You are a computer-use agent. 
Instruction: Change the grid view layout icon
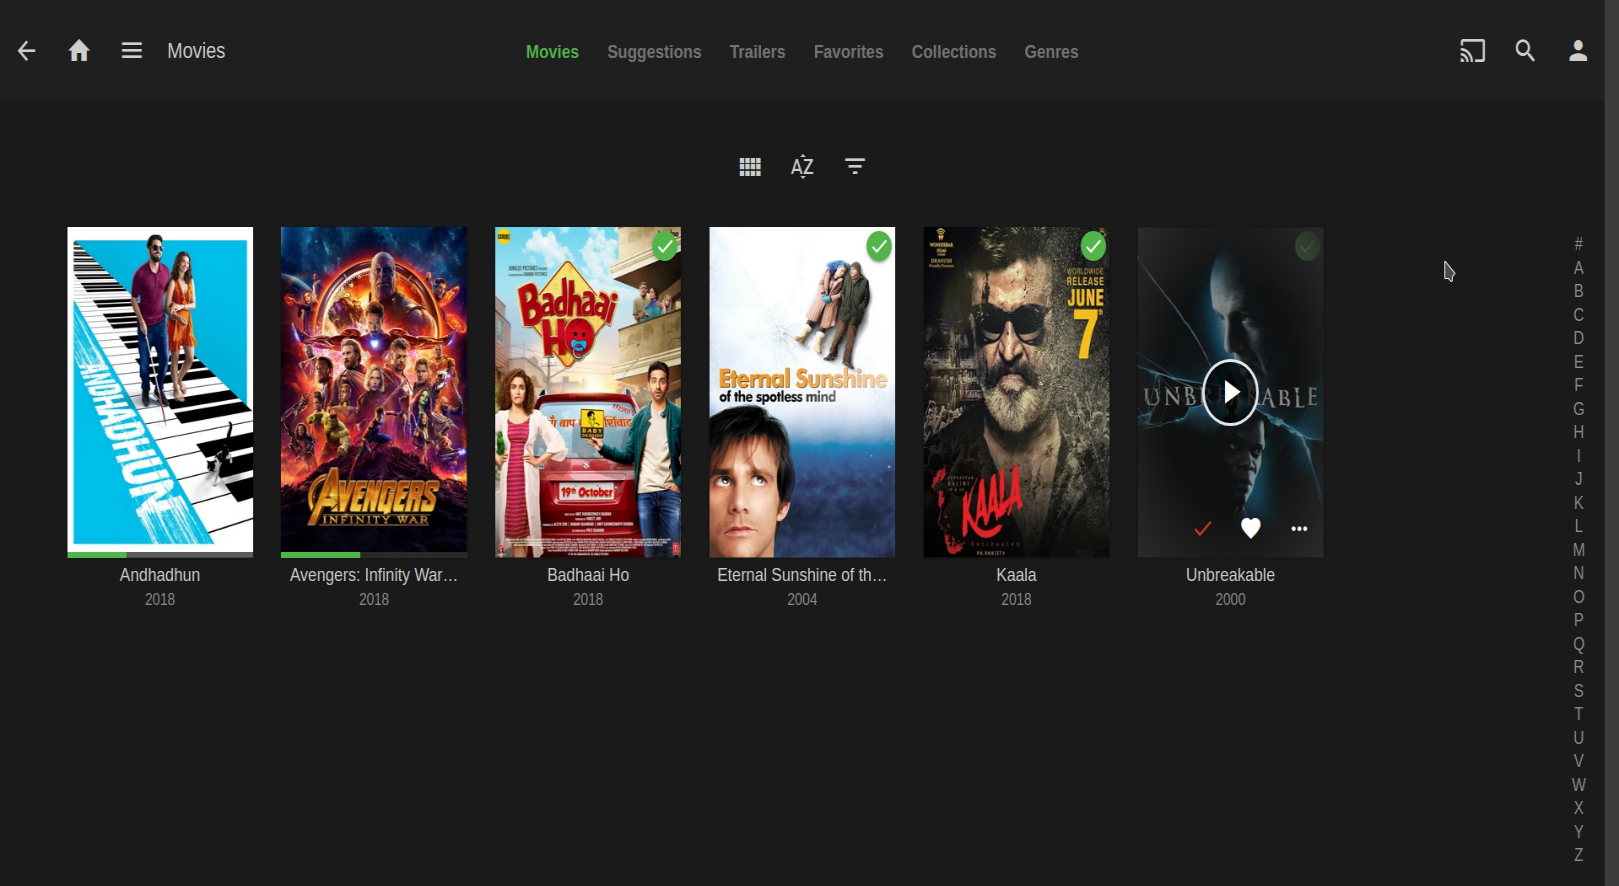tap(750, 167)
